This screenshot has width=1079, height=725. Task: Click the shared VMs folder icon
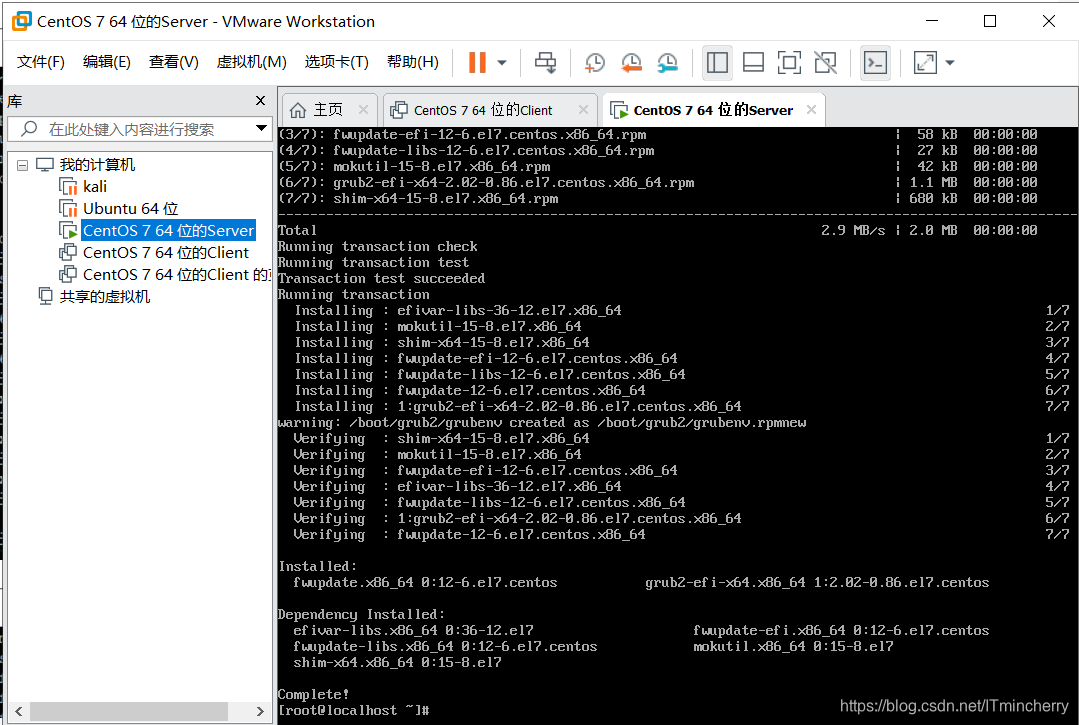coord(45,296)
